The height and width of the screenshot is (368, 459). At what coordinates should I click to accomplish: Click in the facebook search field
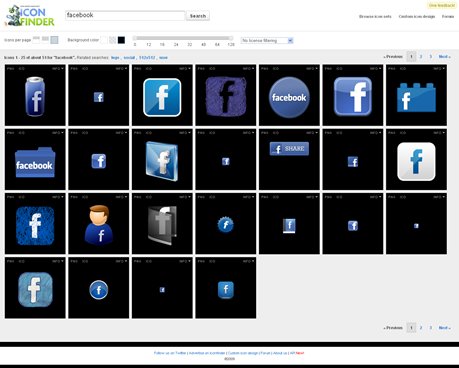point(125,15)
